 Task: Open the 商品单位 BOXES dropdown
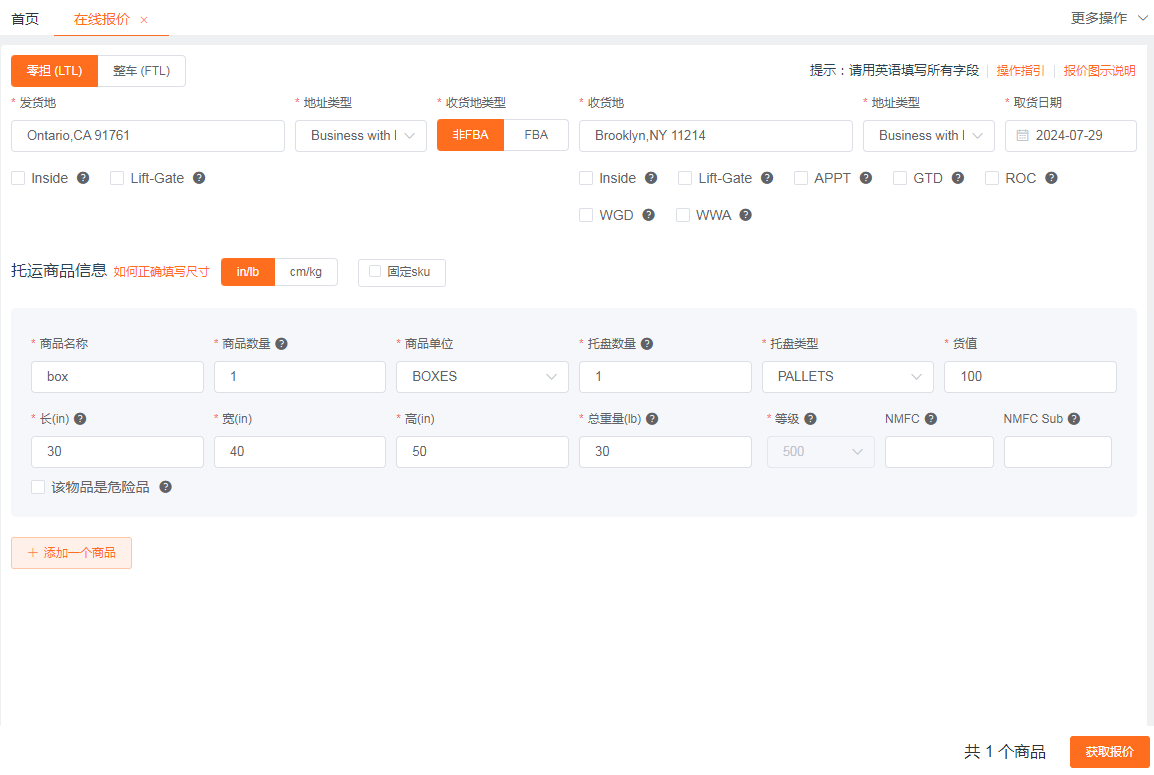(x=482, y=377)
